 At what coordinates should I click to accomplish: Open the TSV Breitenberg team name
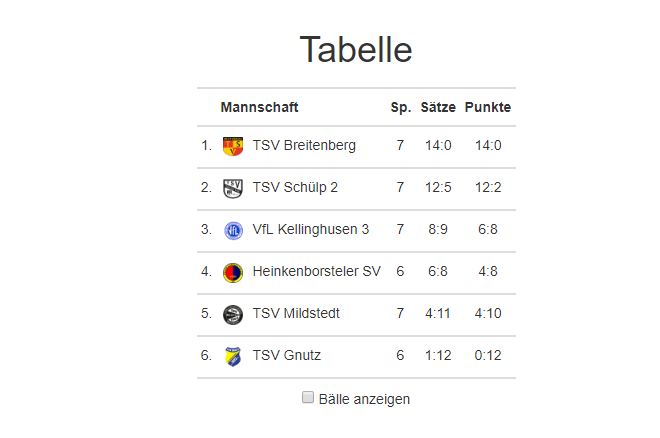[x=304, y=145]
